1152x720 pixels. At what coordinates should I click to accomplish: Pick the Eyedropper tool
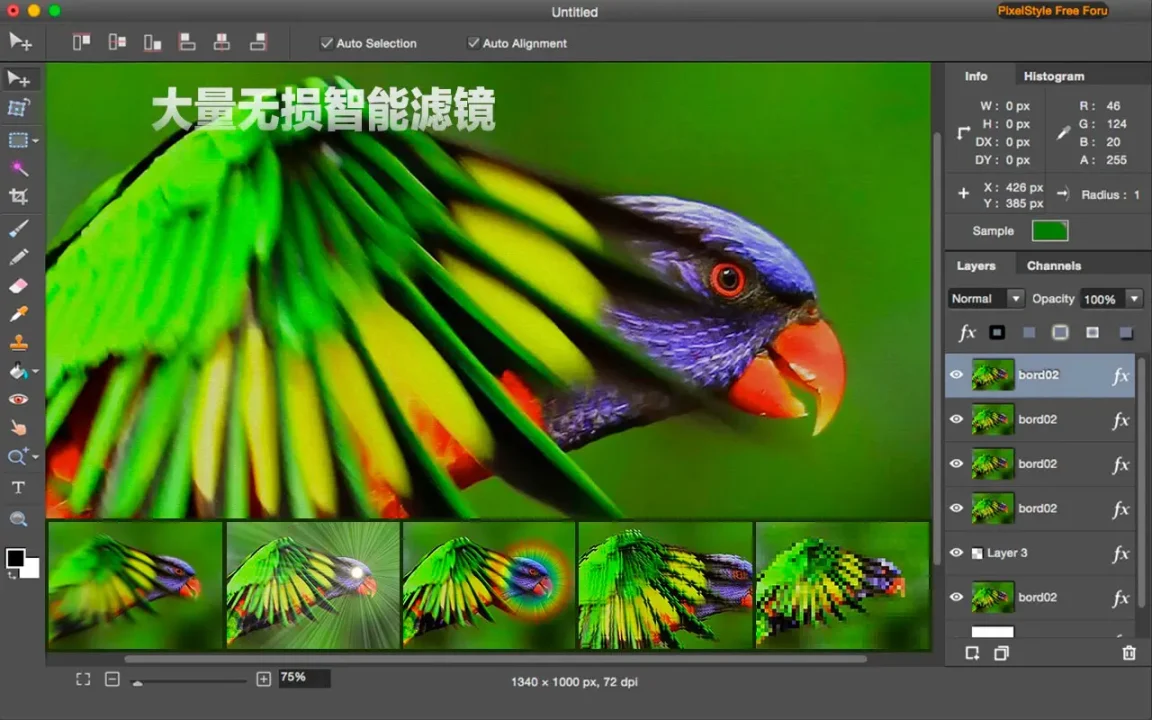pos(18,314)
